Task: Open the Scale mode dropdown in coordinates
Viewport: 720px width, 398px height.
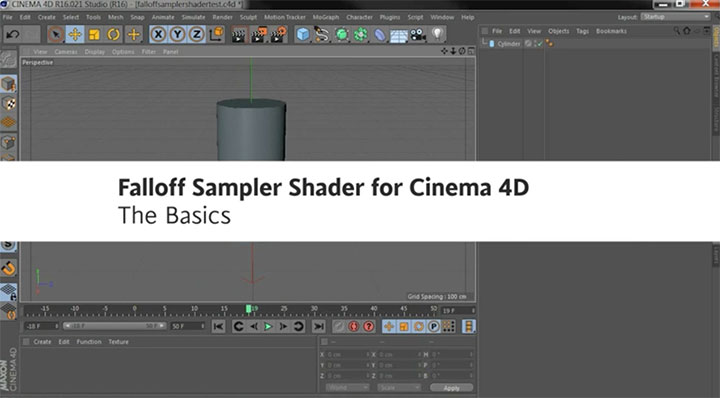Action: coord(399,387)
